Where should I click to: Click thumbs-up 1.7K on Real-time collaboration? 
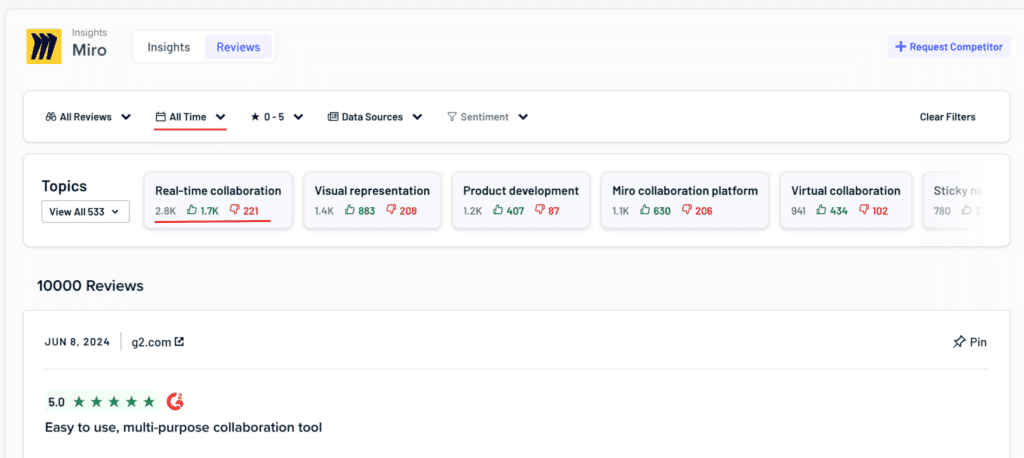[x=203, y=210]
